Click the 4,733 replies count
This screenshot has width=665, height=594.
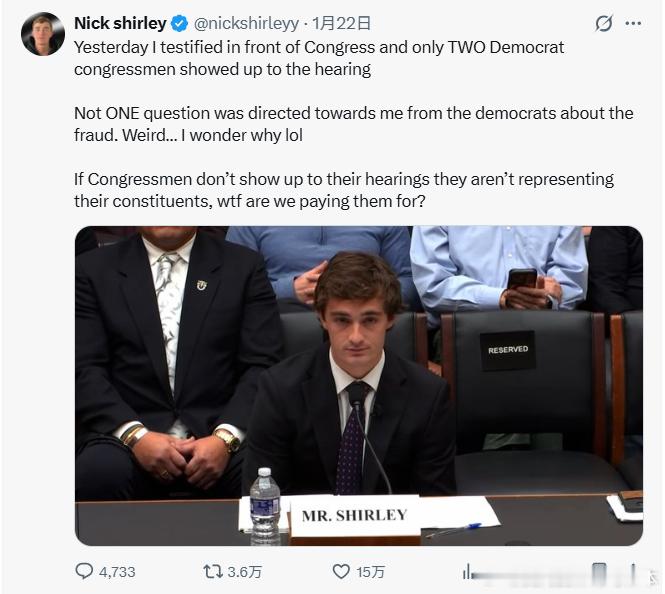pyautogui.click(x=117, y=572)
